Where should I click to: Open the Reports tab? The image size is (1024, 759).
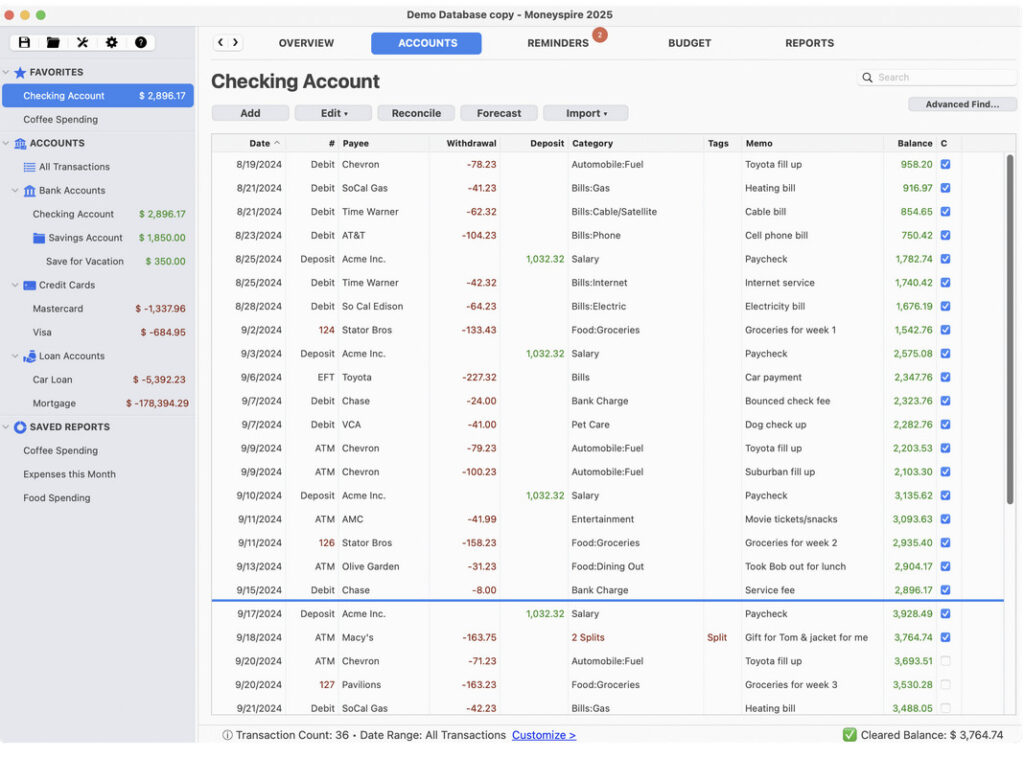(809, 43)
